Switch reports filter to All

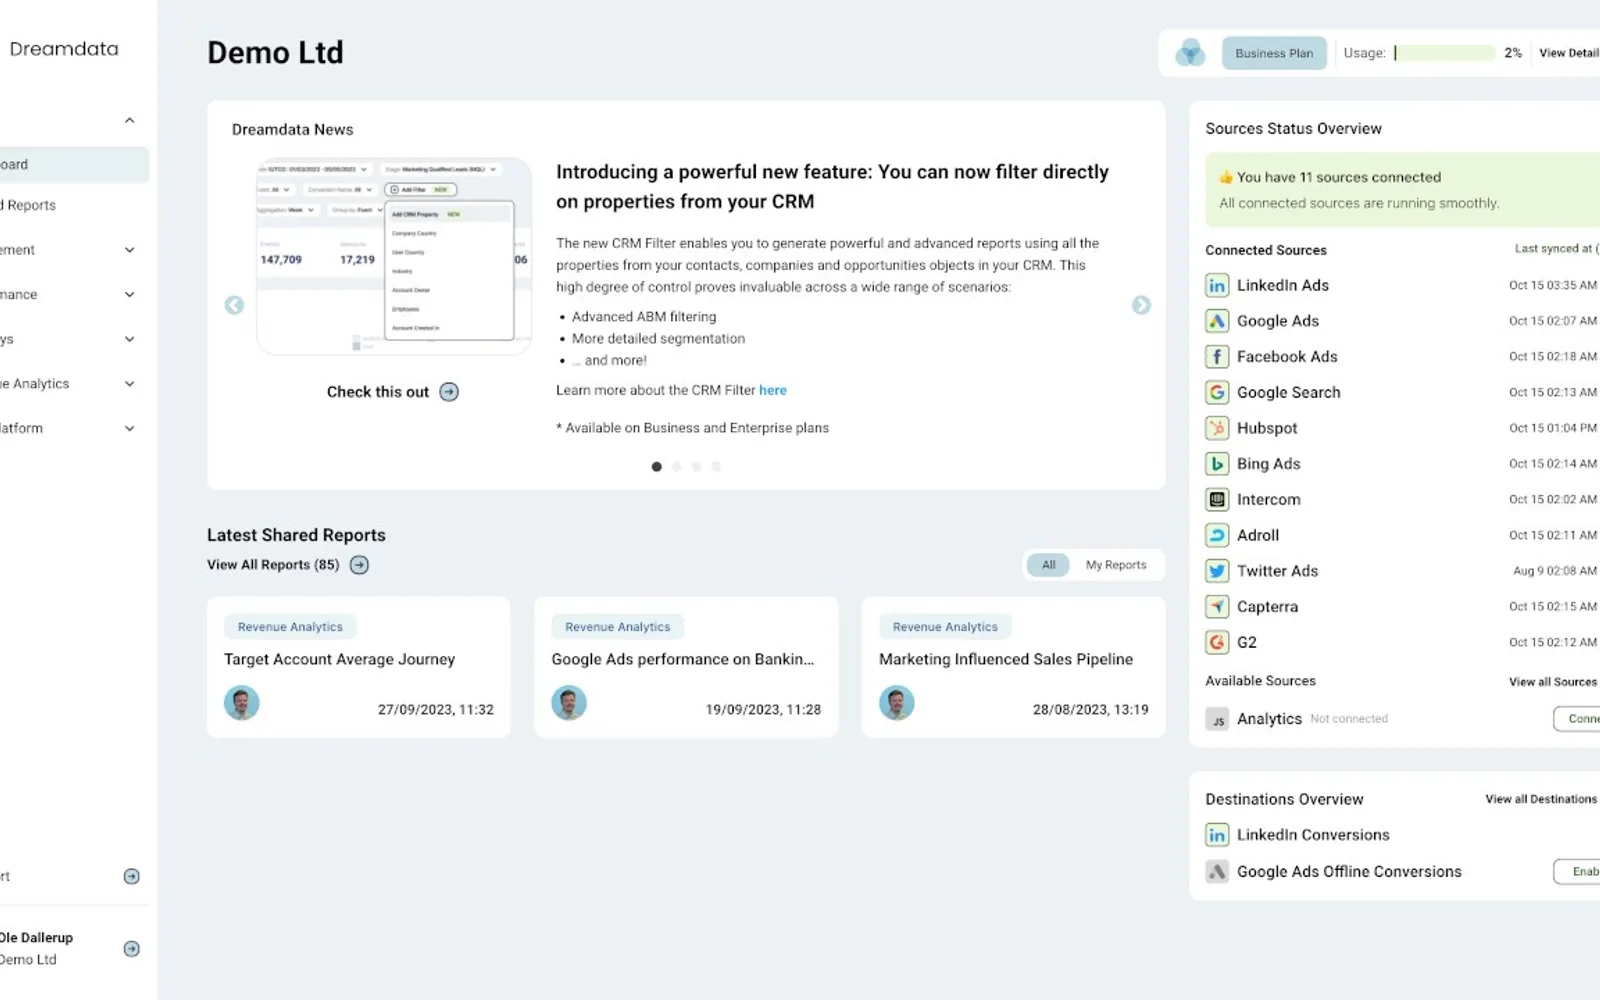(1049, 565)
